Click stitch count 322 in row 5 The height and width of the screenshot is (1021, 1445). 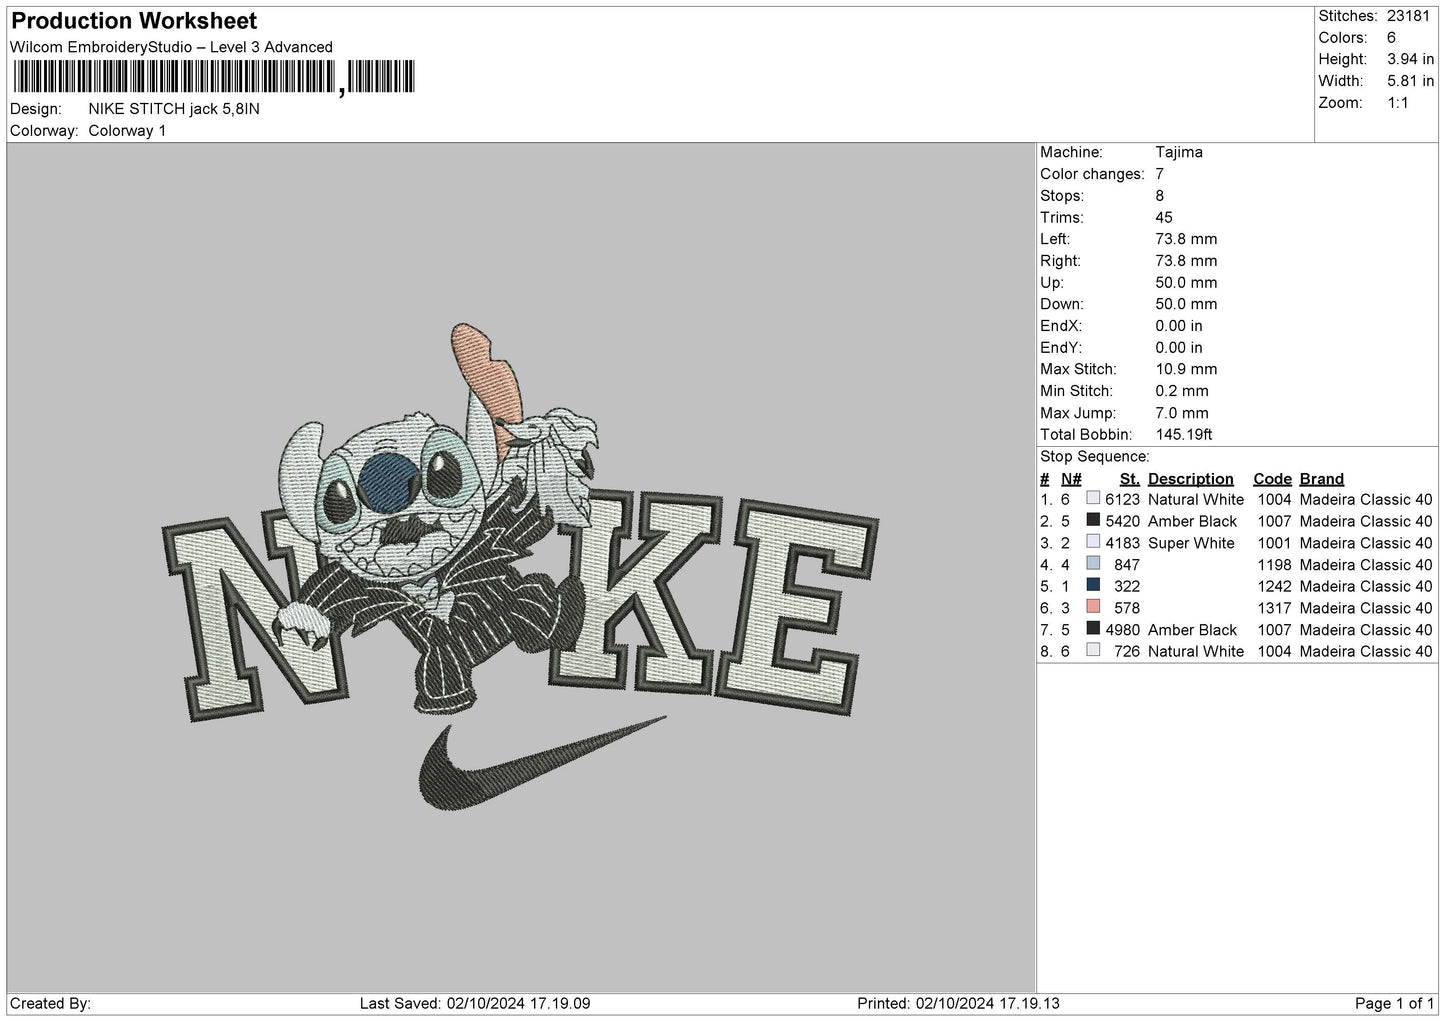(x=1128, y=586)
